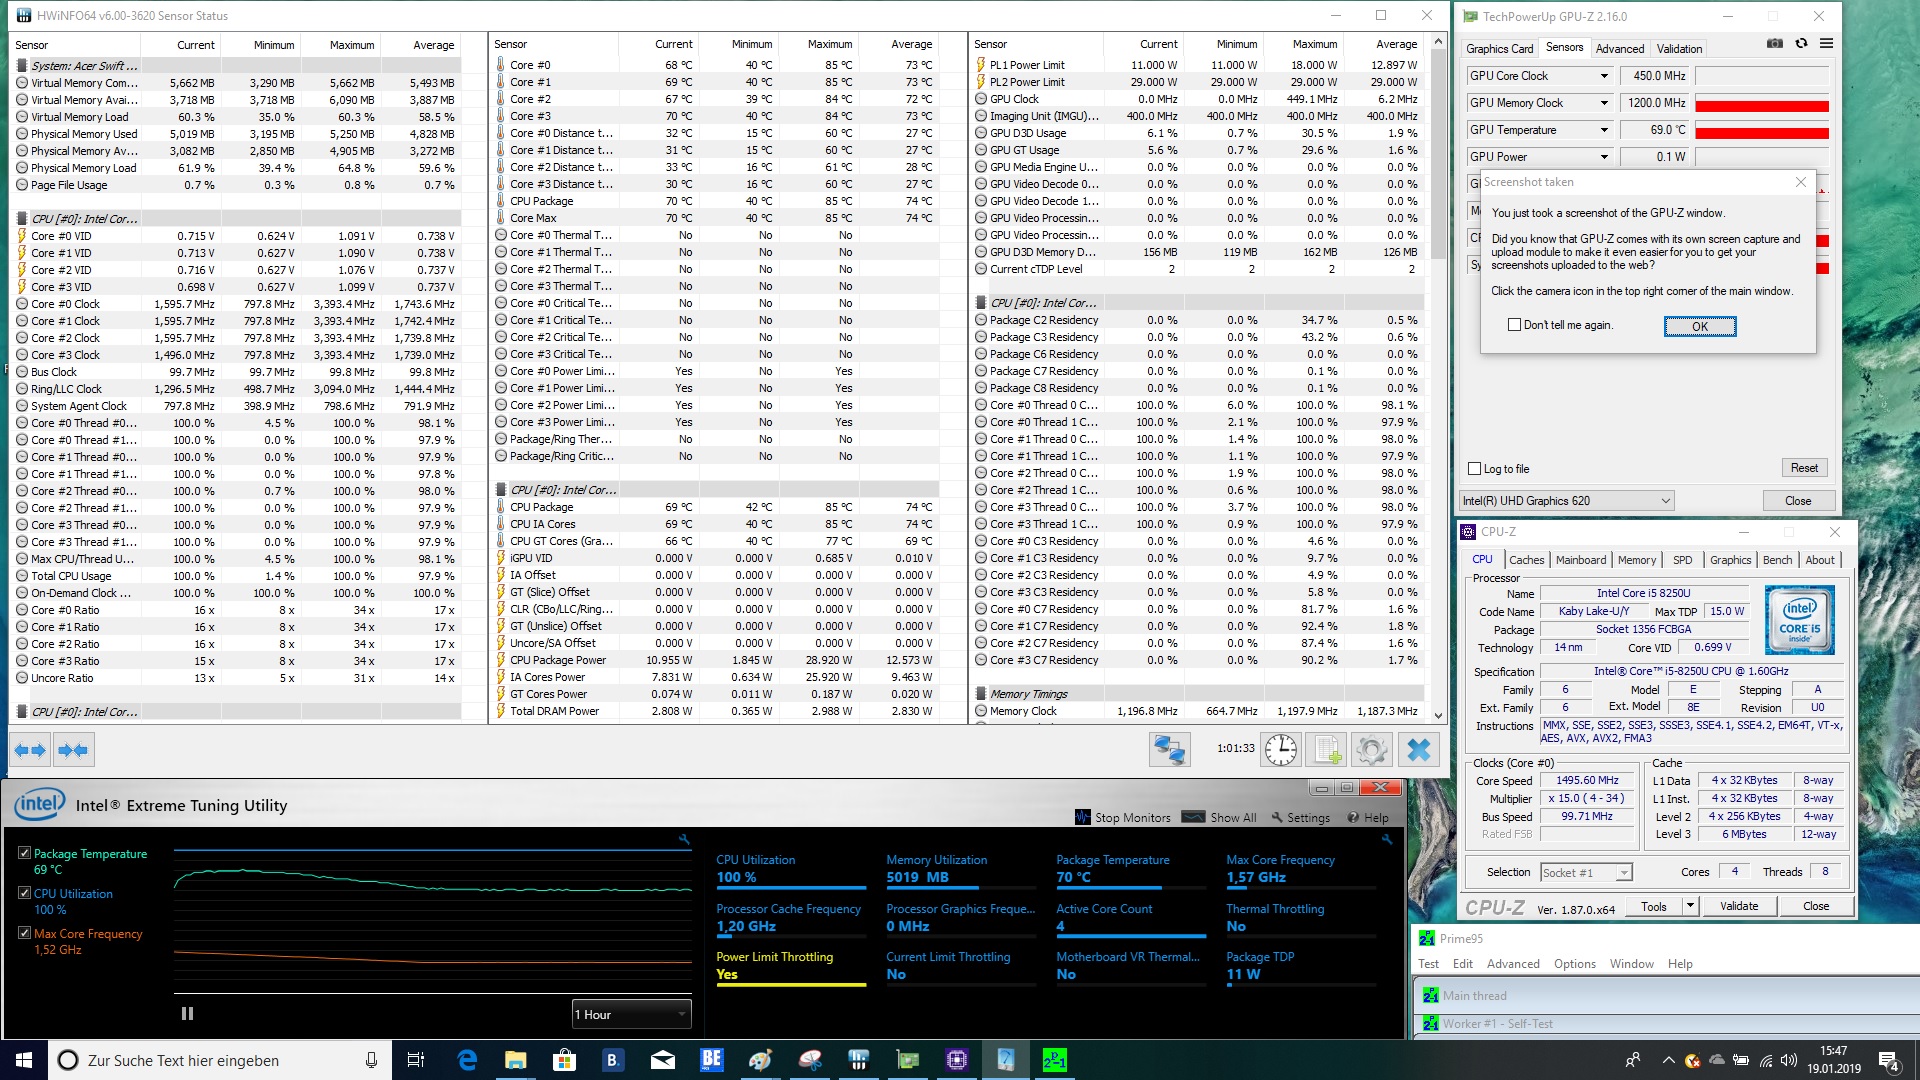The width and height of the screenshot is (1920, 1080).
Task: Click HWiNFO collapse columns arrows icon
Action: [73, 750]
